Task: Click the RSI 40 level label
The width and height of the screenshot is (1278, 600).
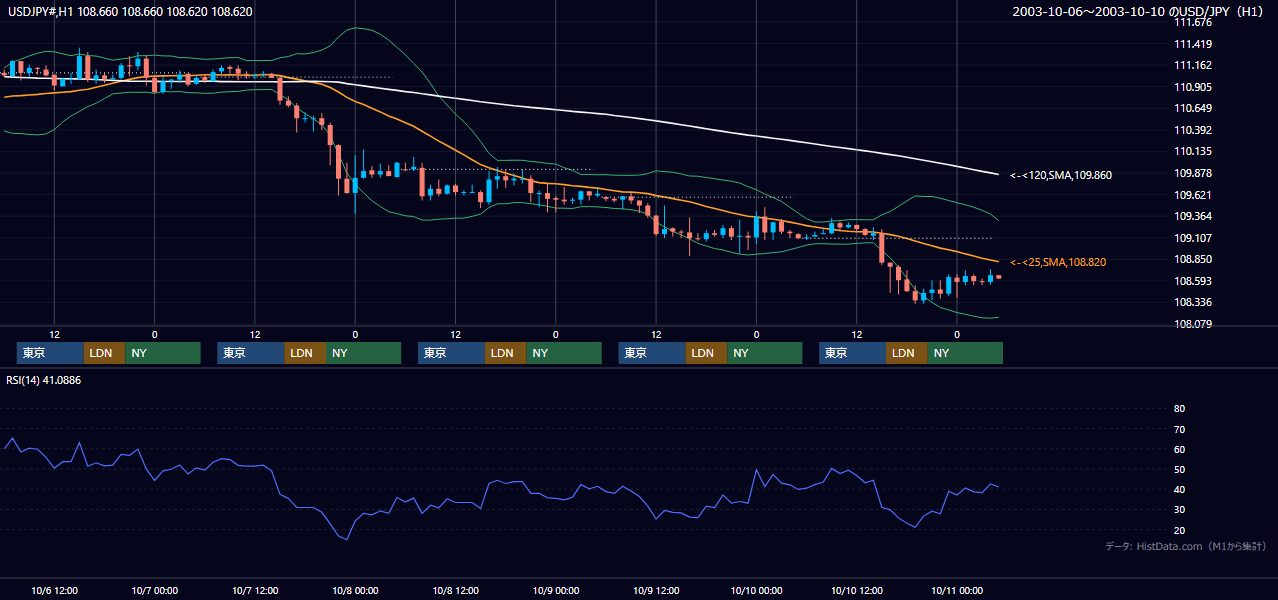Action: (1179, 489)
